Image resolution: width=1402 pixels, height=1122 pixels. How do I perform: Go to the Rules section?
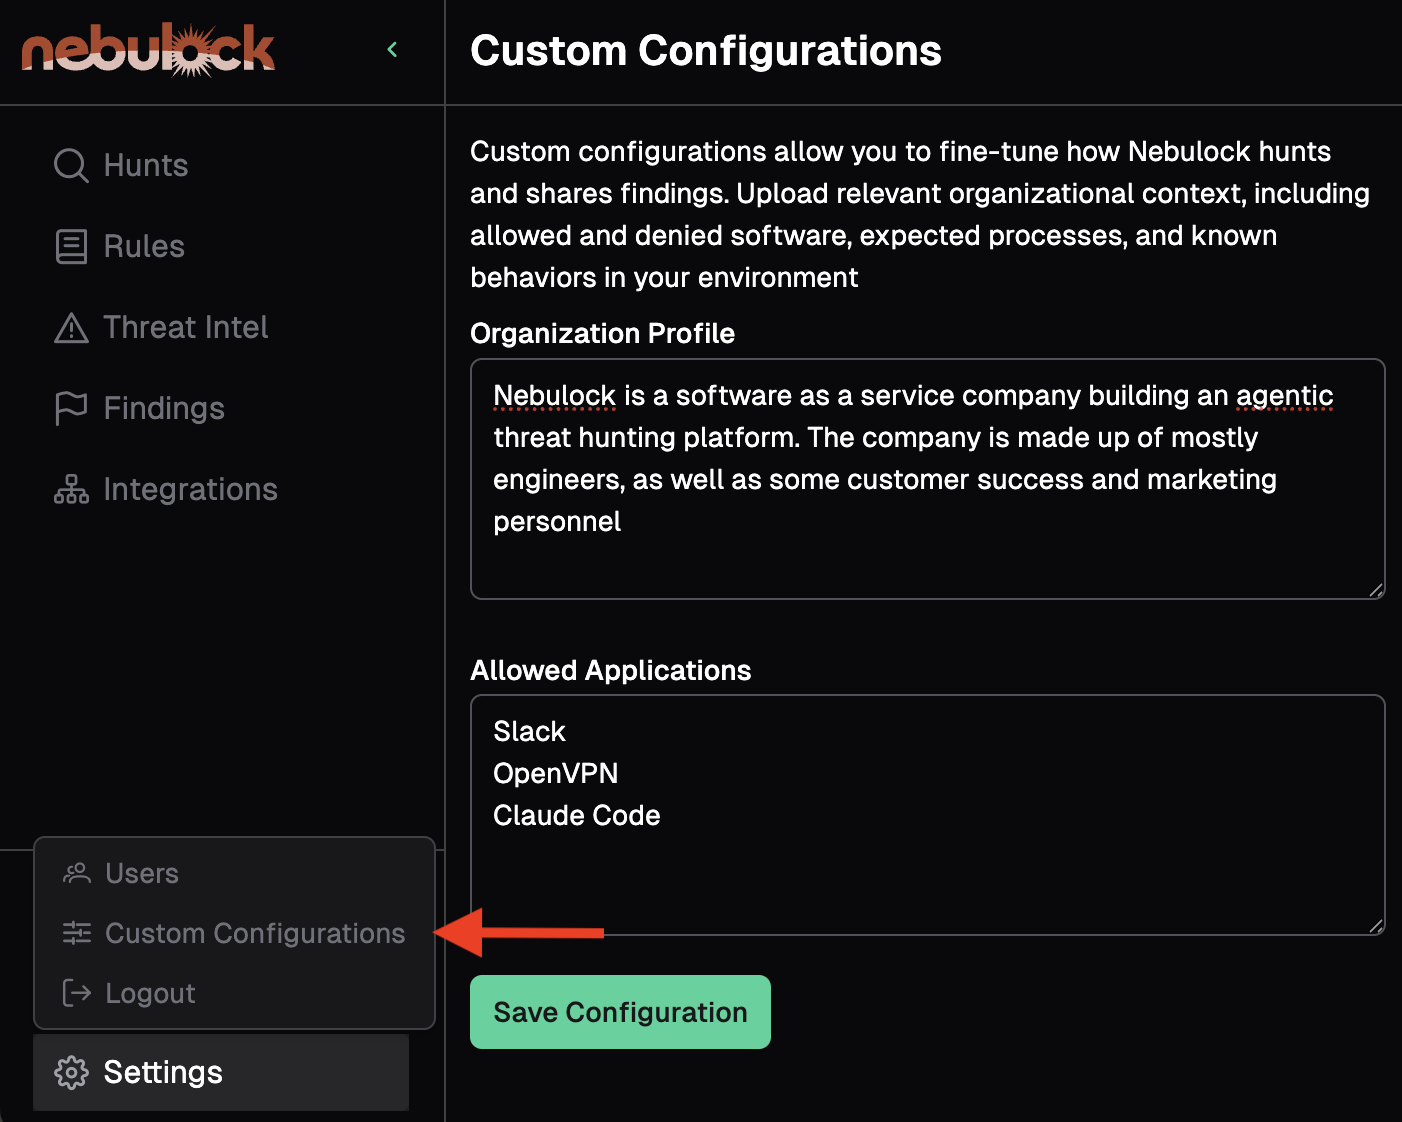coord(144,246)
